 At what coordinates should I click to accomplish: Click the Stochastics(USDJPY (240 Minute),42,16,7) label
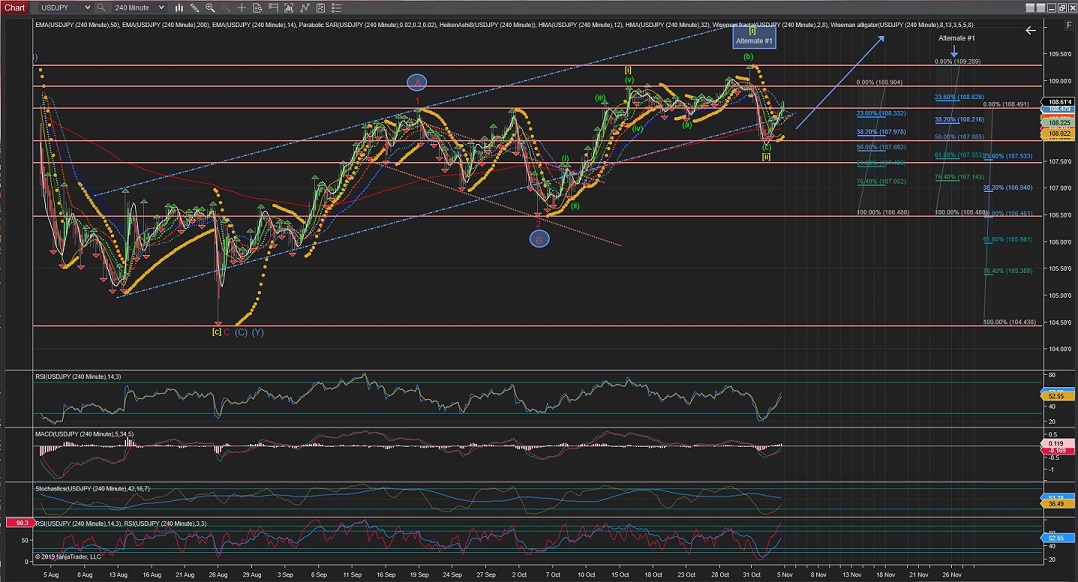coord(92,489)
